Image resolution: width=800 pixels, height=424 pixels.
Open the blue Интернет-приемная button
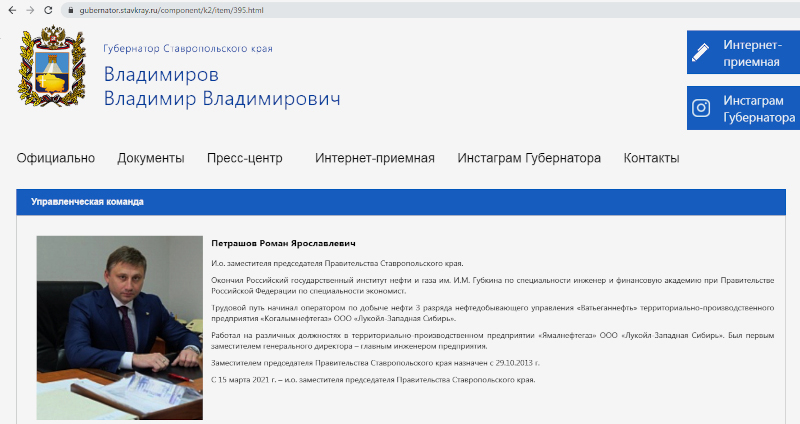(x=743, y=52)
